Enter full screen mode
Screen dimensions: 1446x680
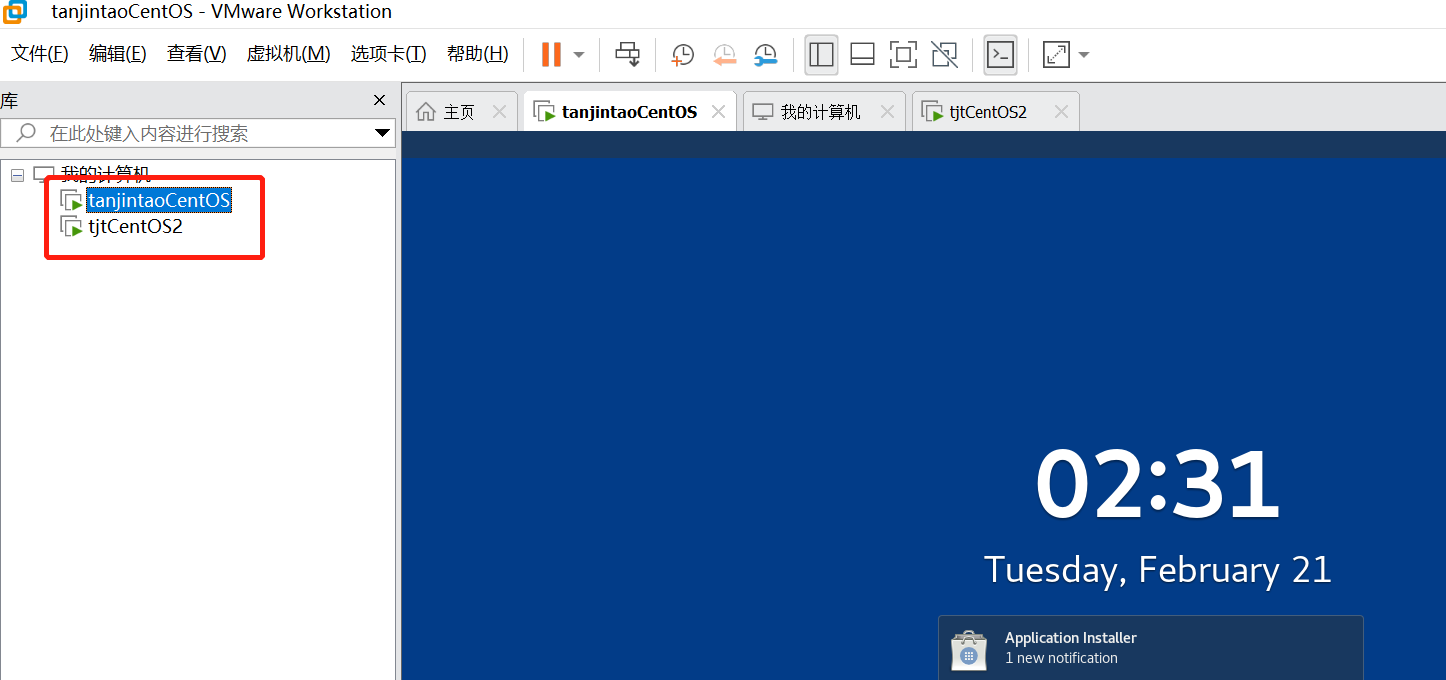click(x=903, y=55)
